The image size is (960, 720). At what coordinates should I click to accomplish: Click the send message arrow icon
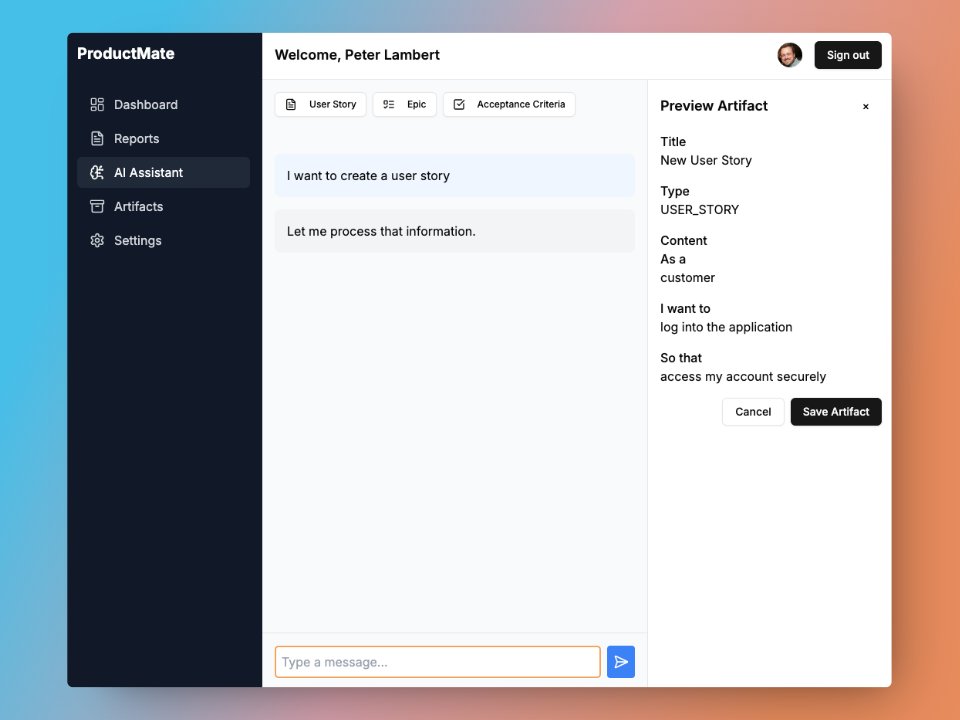click(621, 661)
